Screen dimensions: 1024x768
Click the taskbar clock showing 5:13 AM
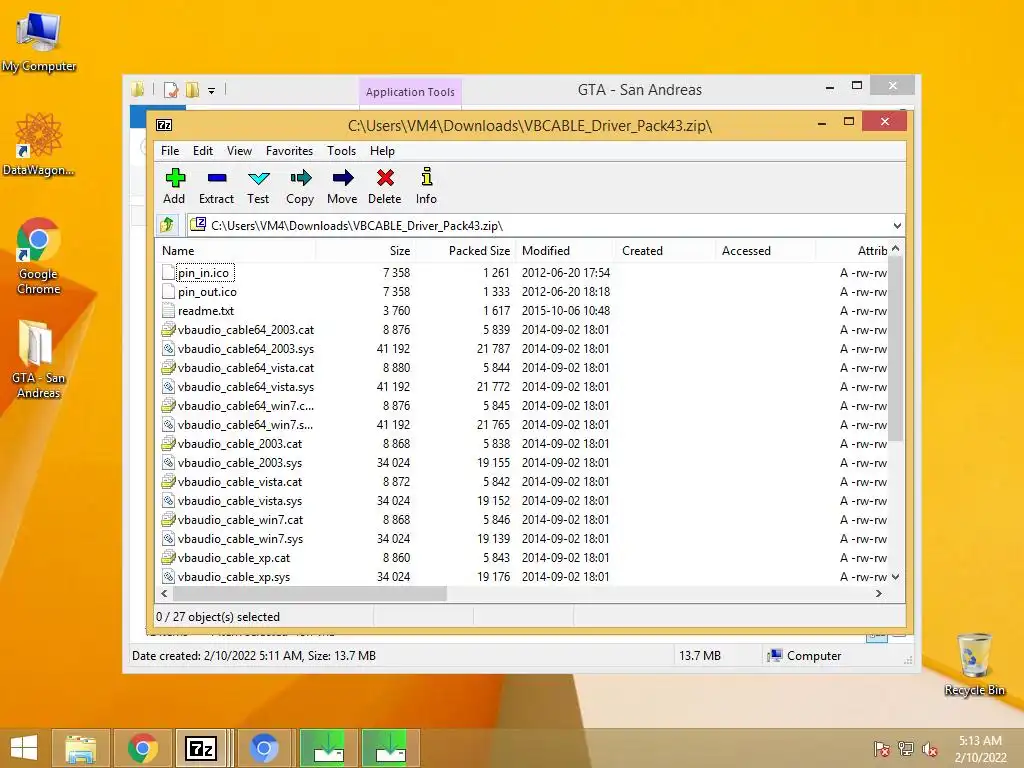click(x=980, y=749)
